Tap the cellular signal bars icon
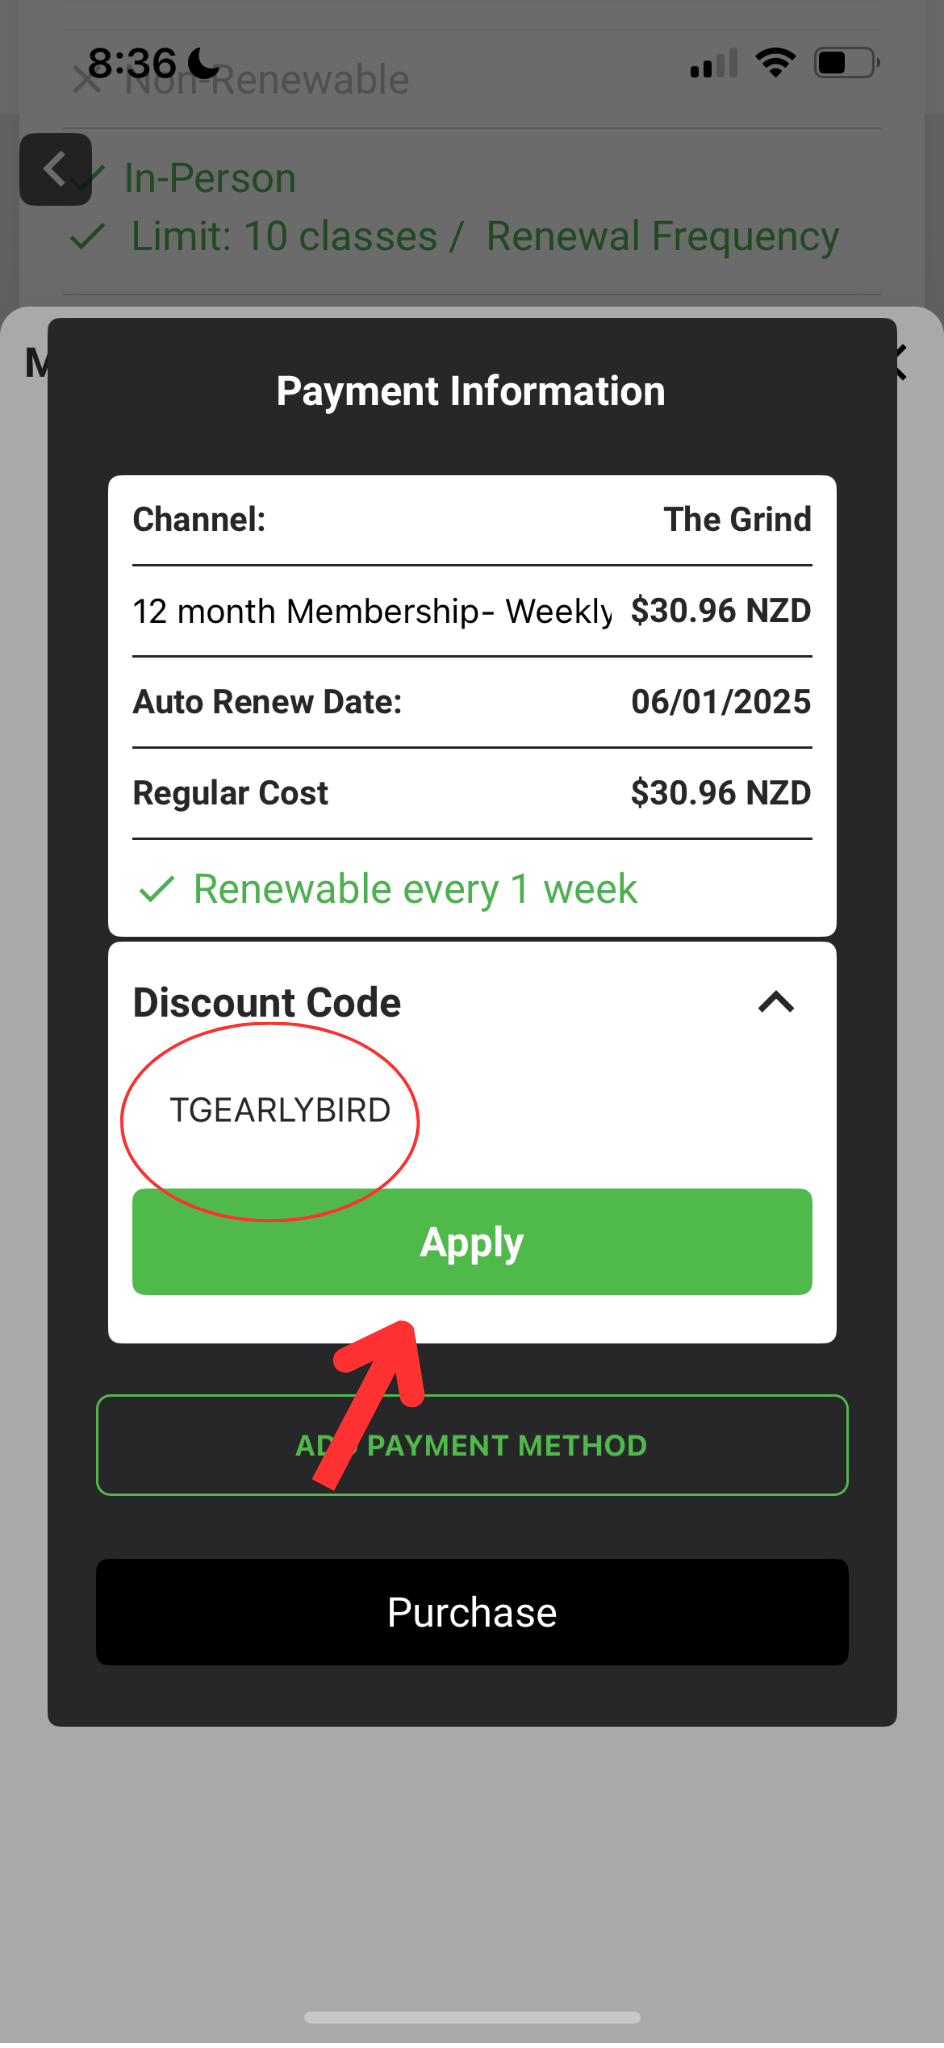The height and width of the screenshot is (2048, 944). coord(714,63)
